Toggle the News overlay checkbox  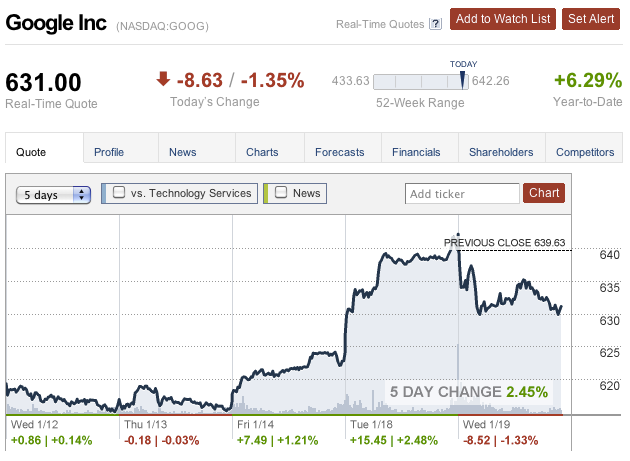[282, 193]
